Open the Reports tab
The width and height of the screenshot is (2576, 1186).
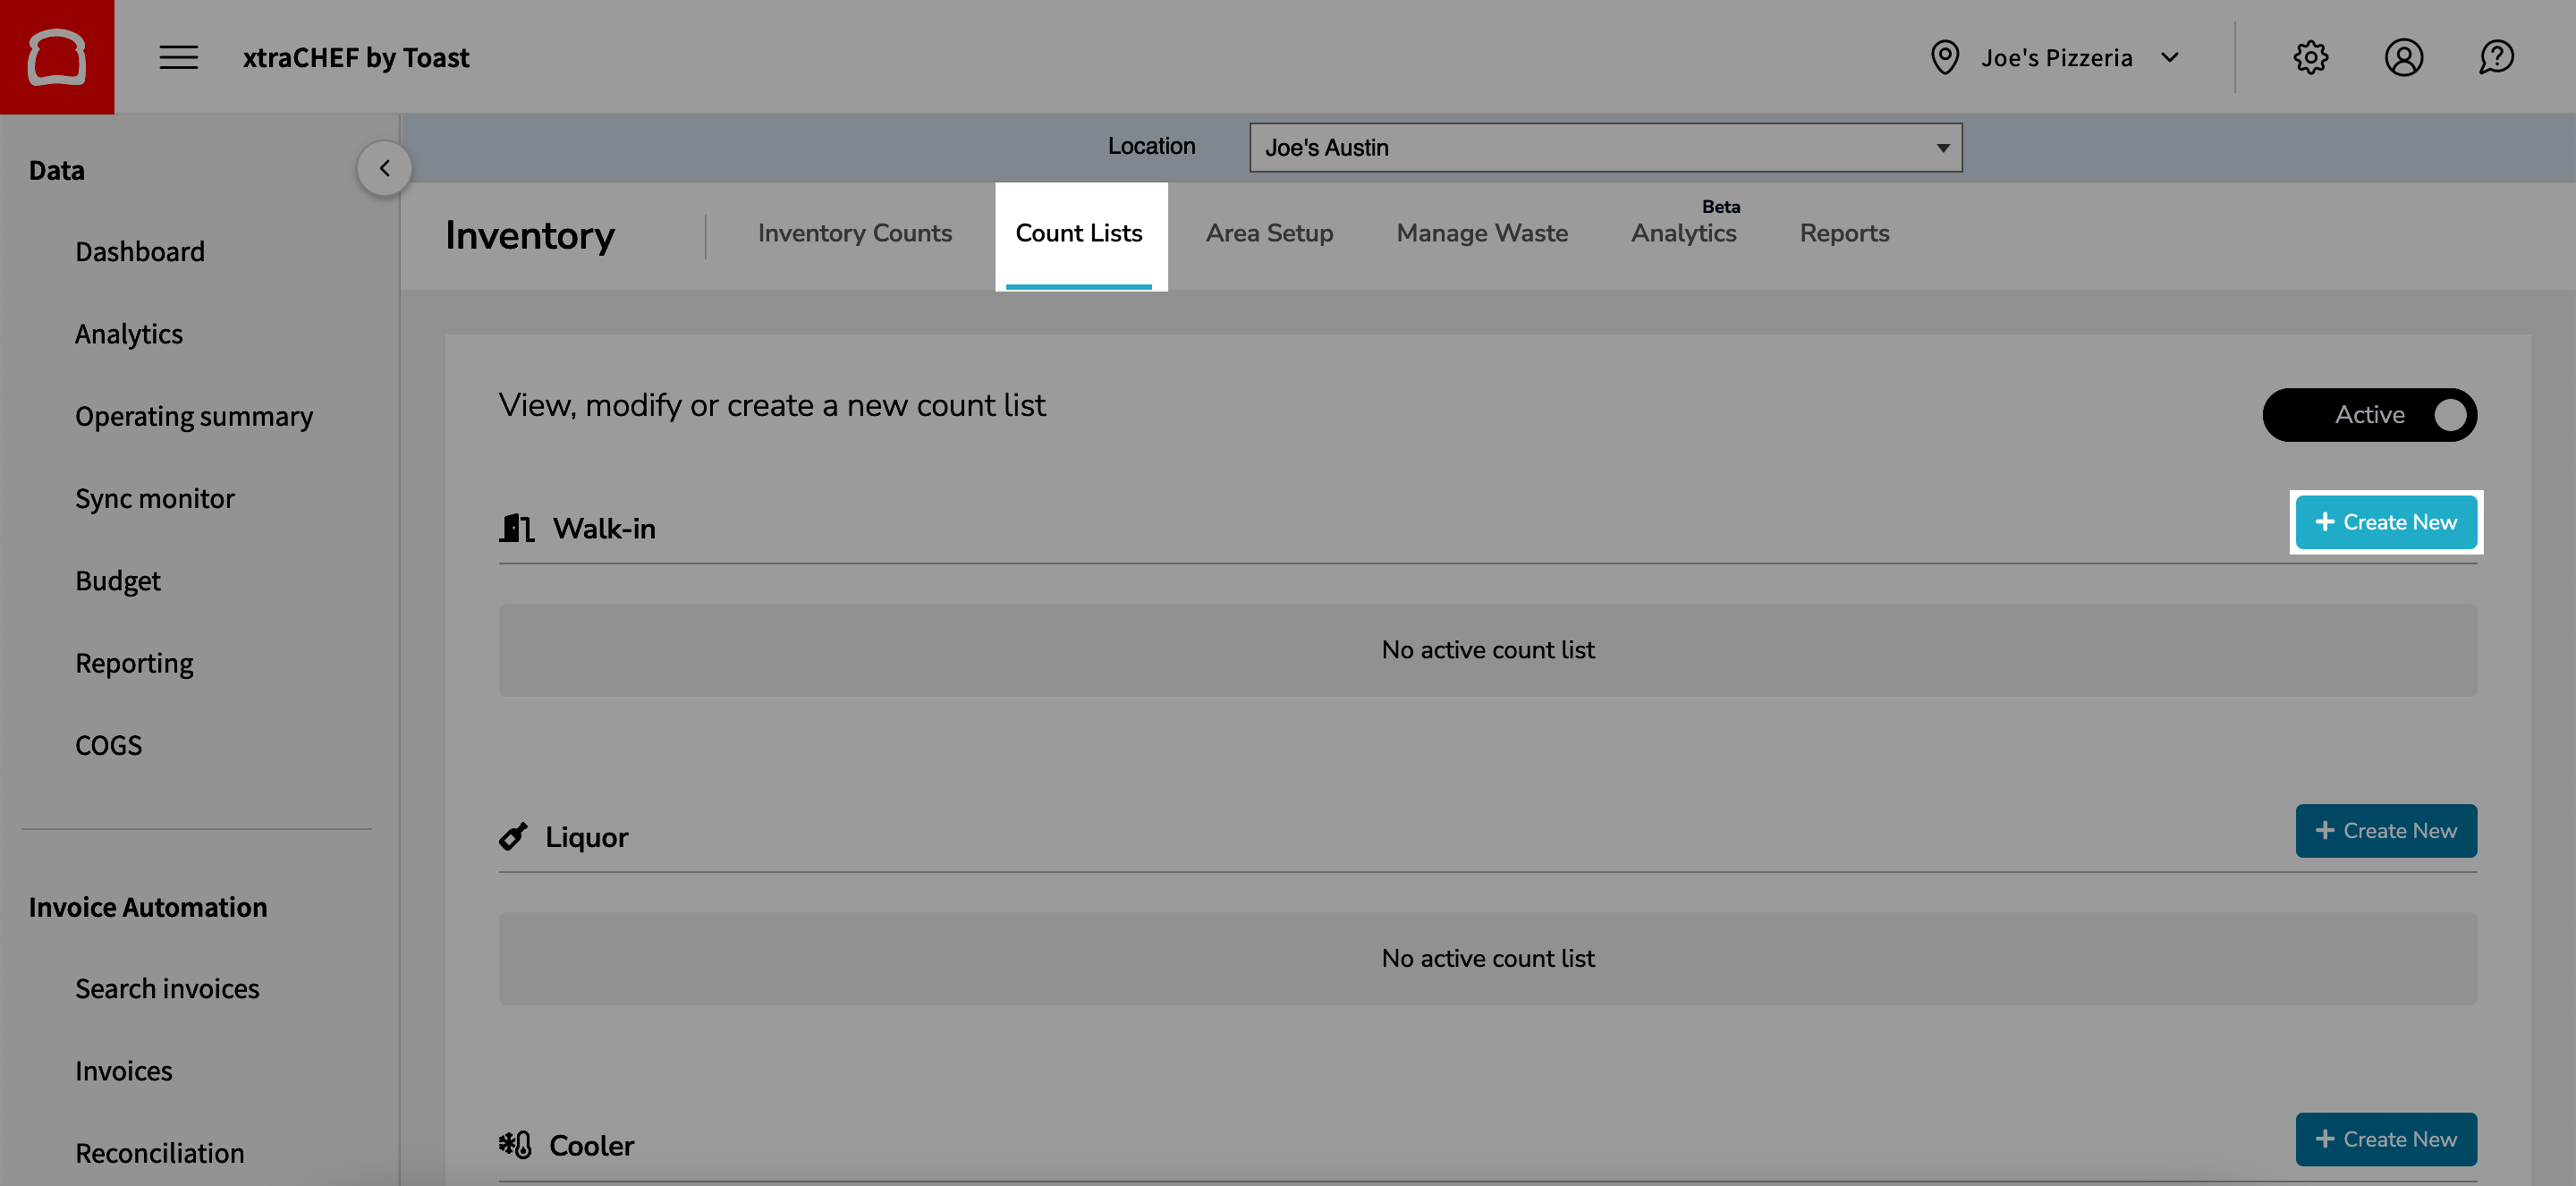(x=1844, y=233)
